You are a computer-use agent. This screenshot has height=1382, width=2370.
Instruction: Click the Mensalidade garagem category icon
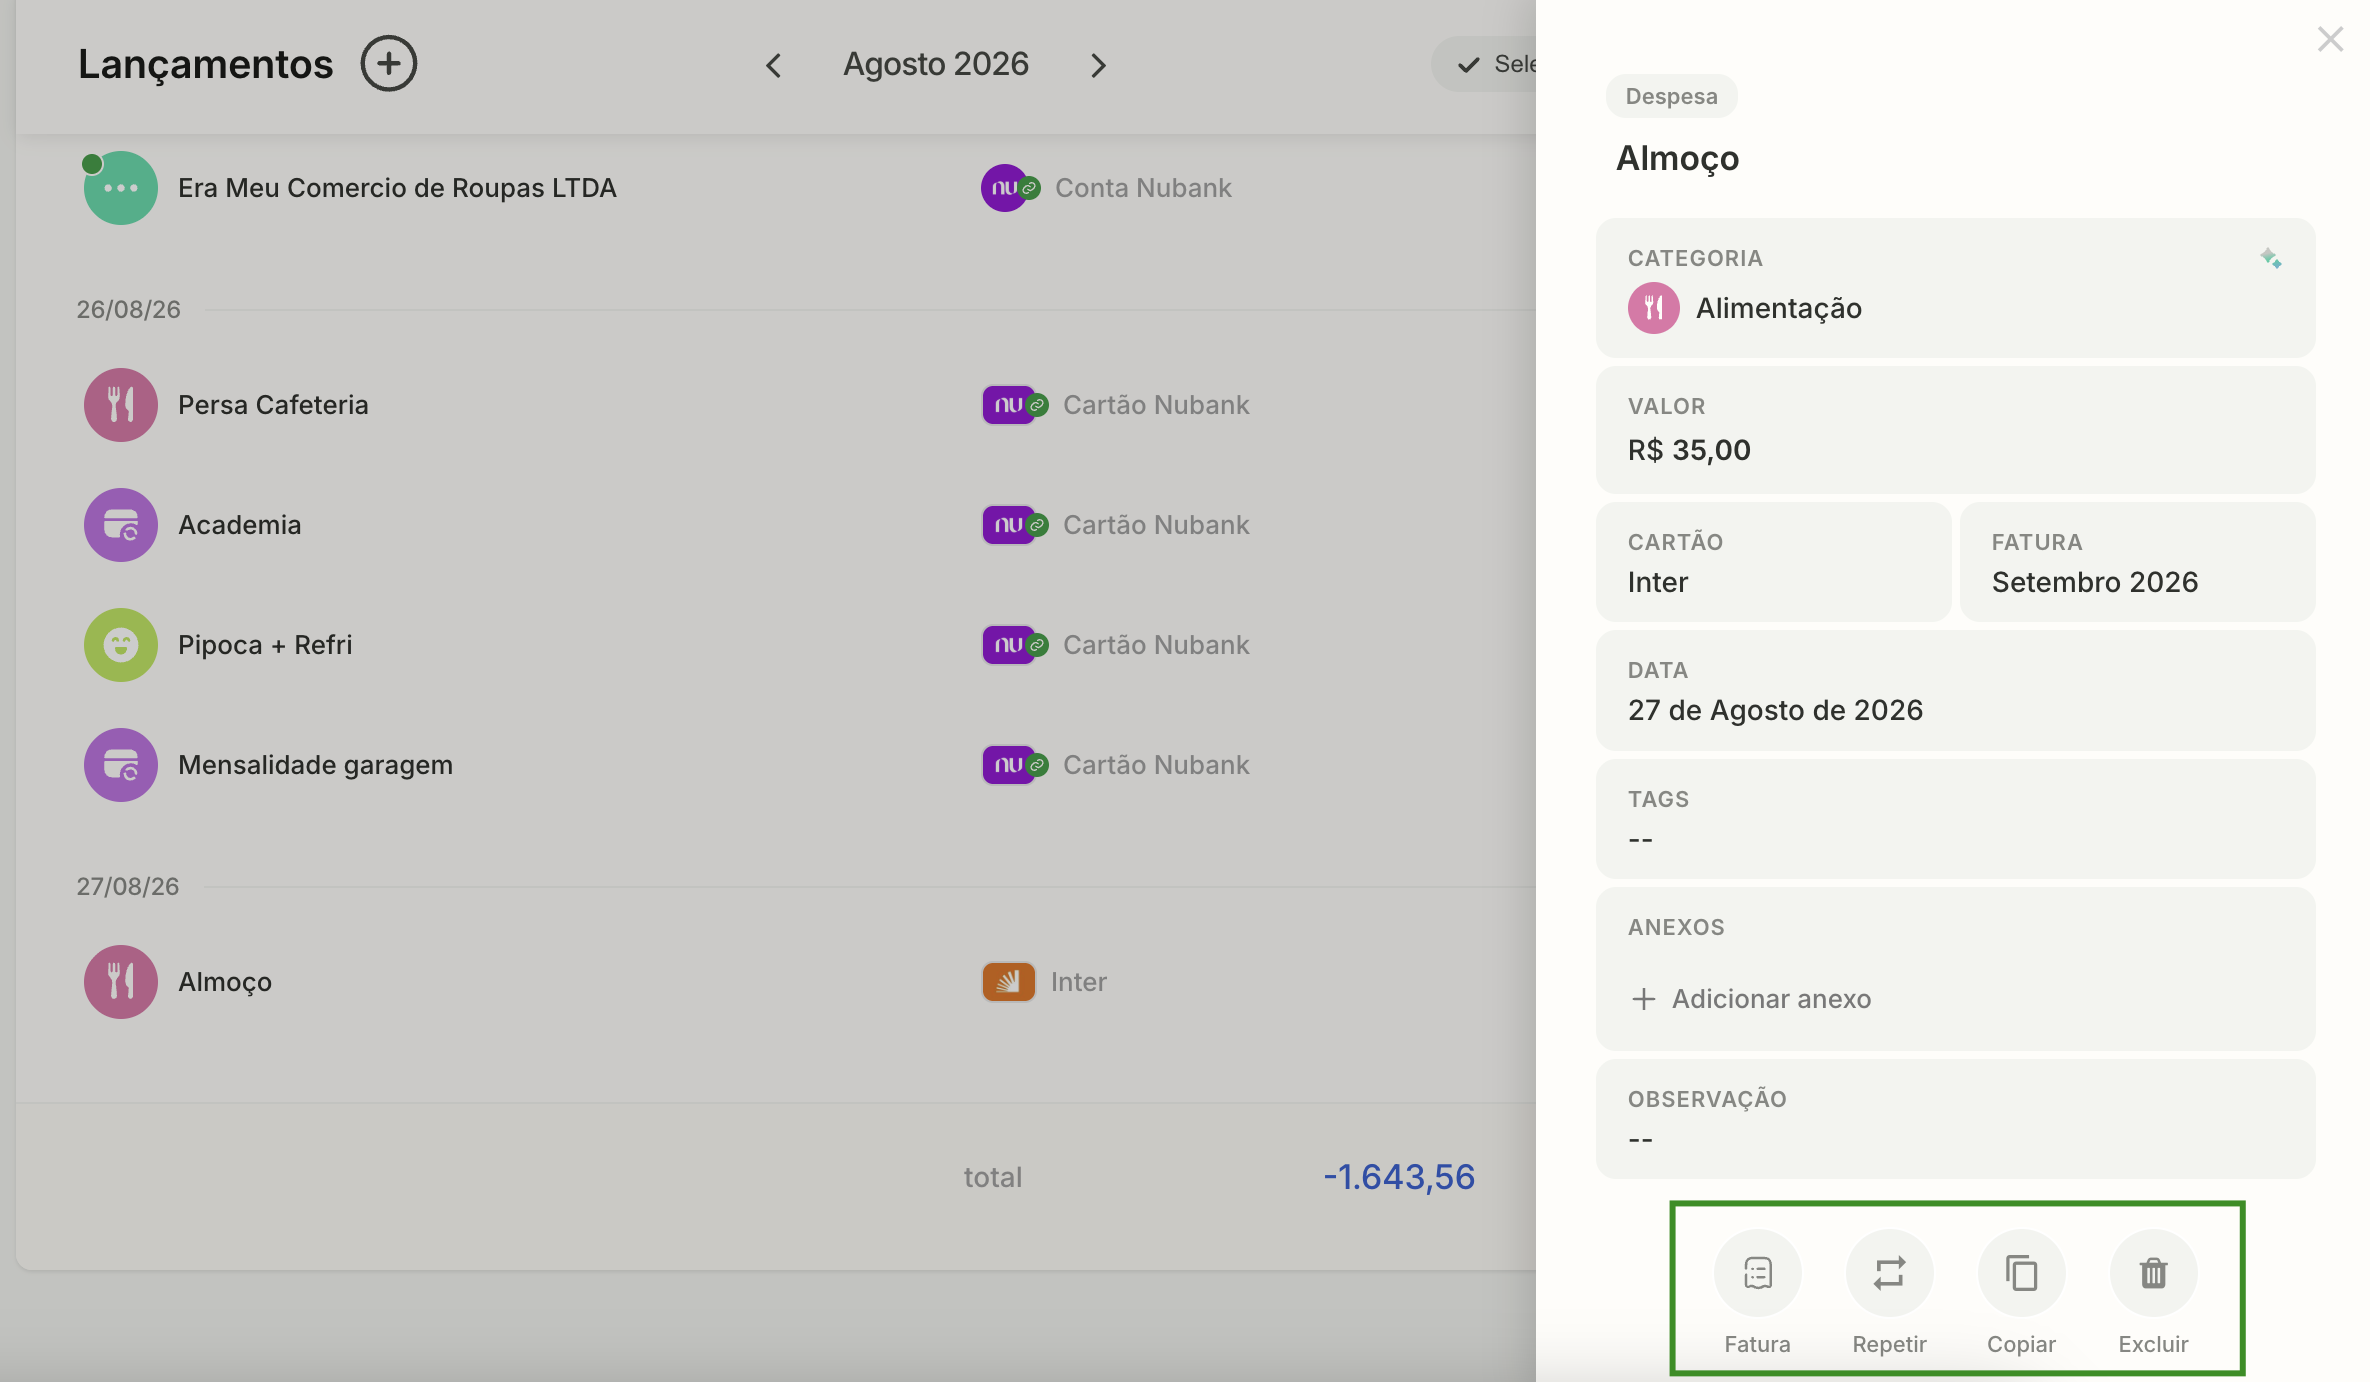tap(121, 765)
